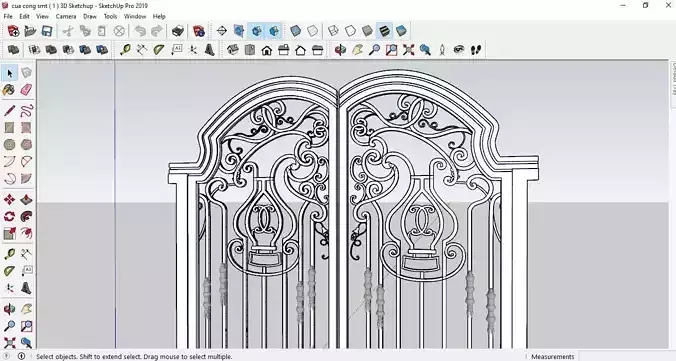Switch to Front view

(267, 50)
